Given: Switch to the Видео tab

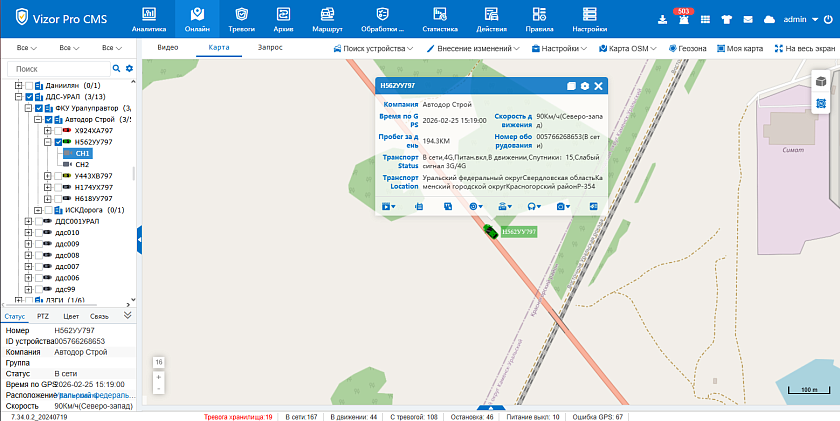Looking at the screenshot, I should click(x=167, y=48).
